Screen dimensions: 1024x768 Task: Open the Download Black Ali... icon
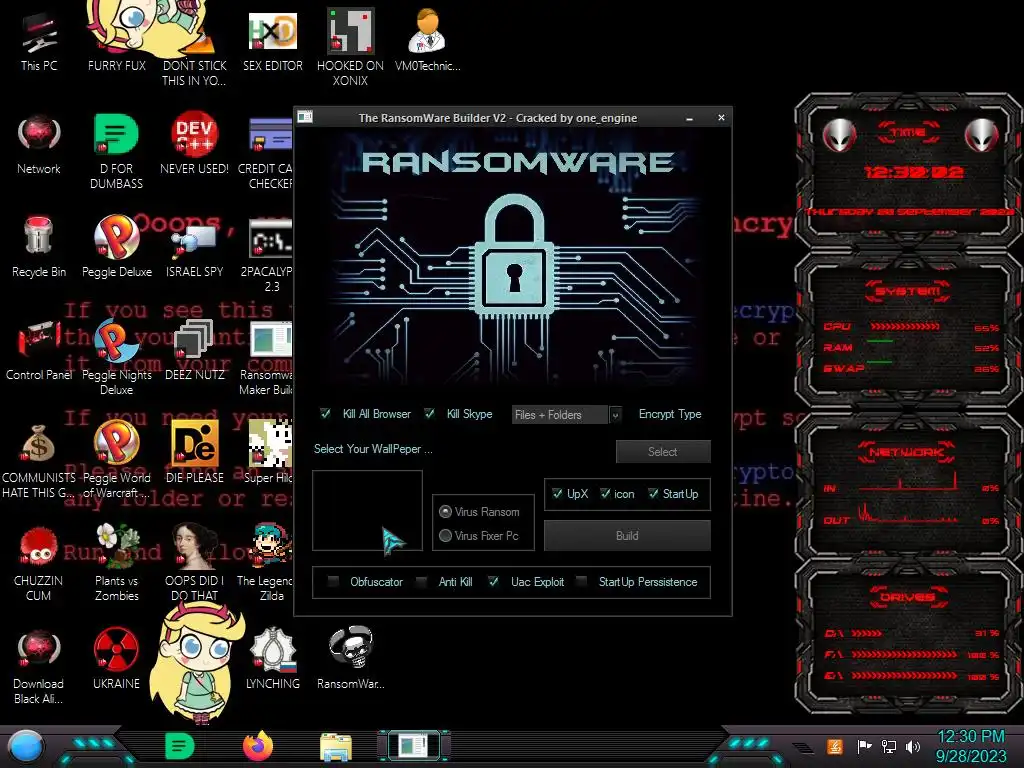pos(39,667)
